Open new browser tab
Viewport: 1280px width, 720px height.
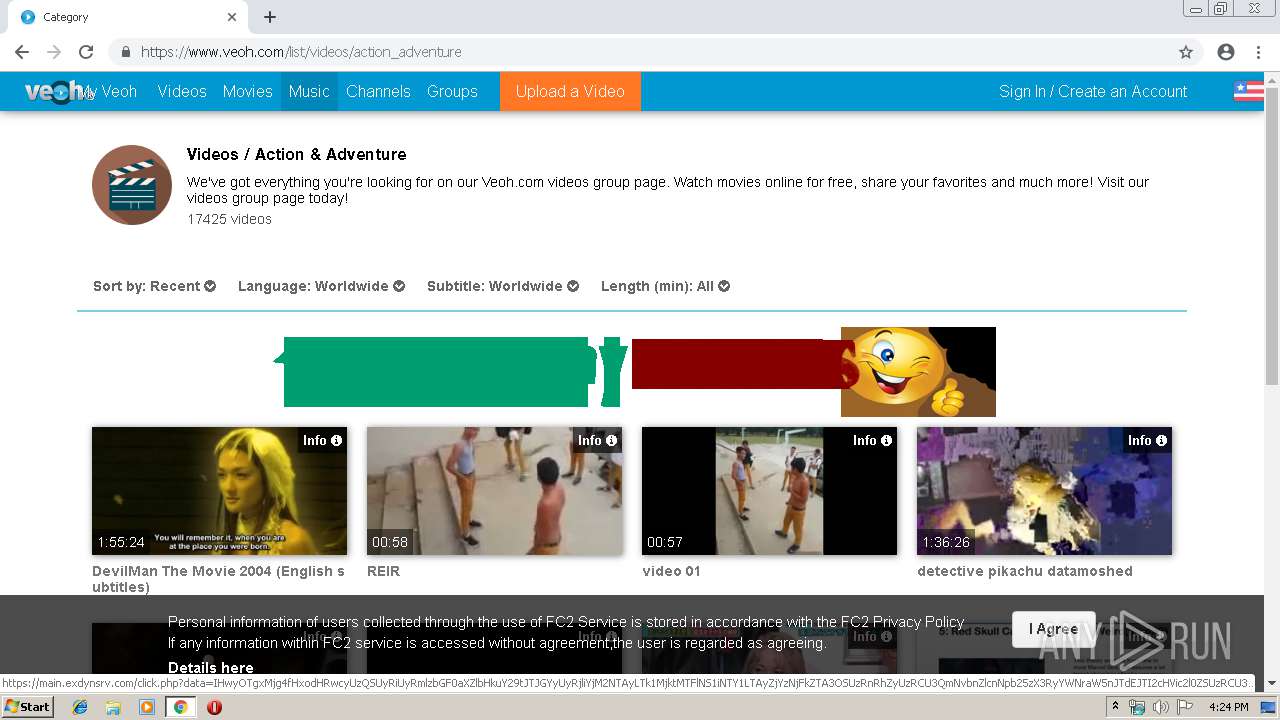tap(270, 17)
